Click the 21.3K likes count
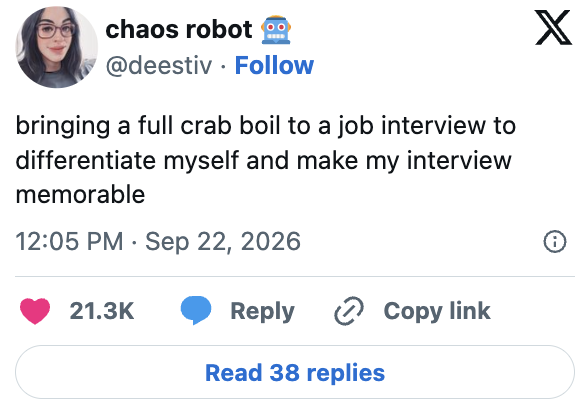 (102, 311)
